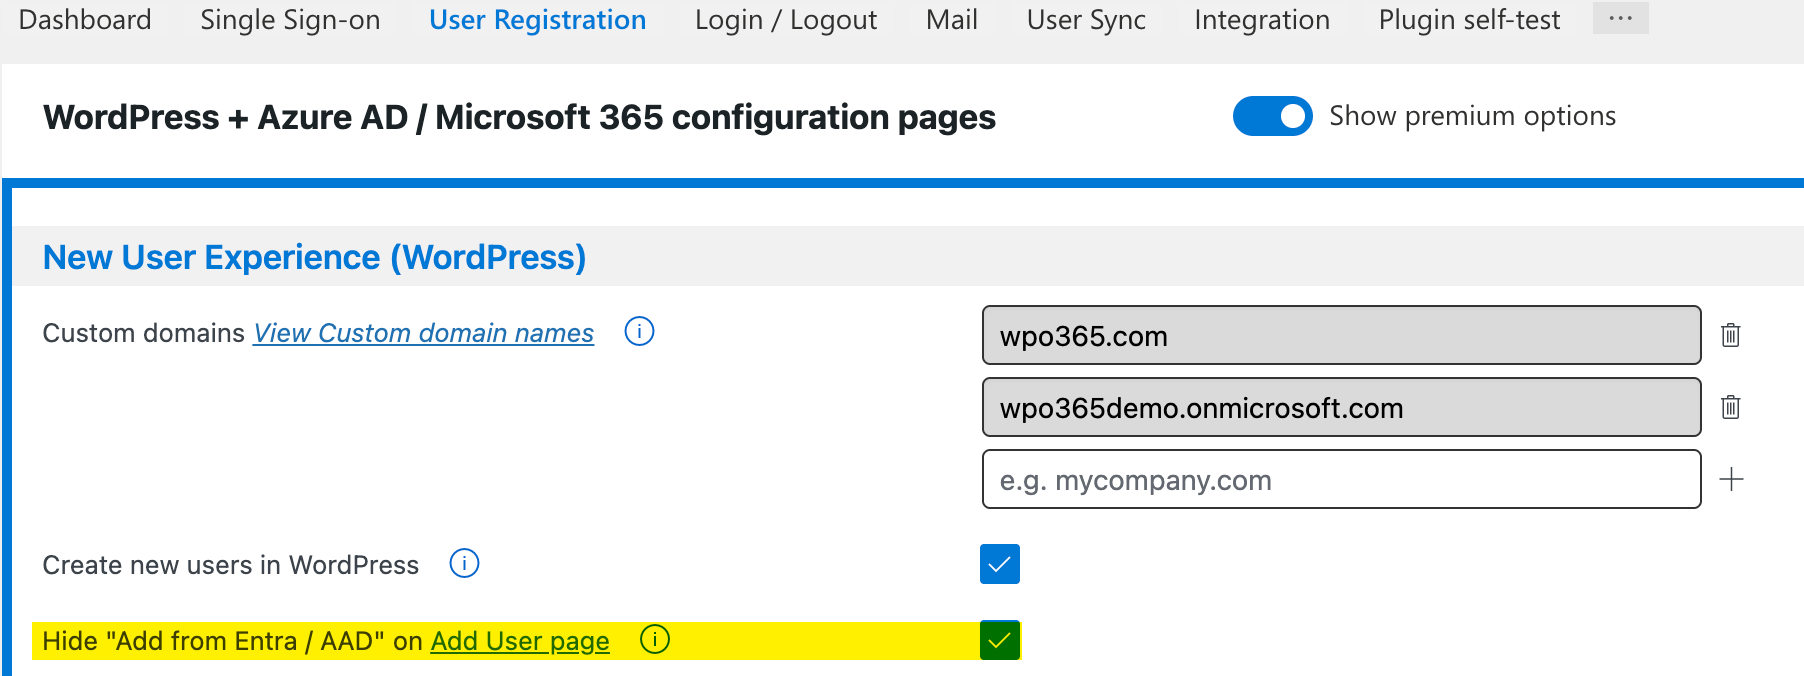The width and height of the screenshot is (1804, 676).
Task: Show info for Create new users in WordPress
Action: [464, 563]
